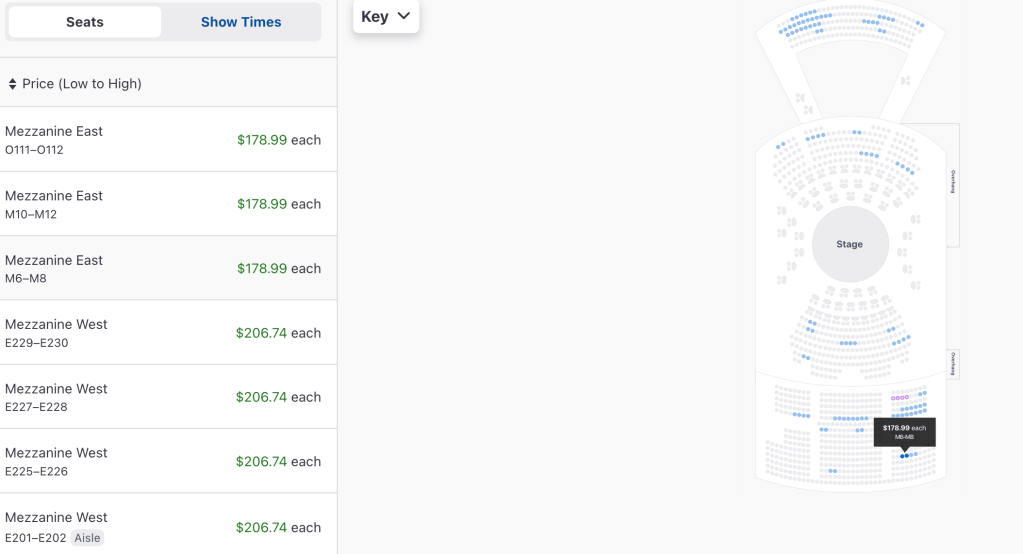Image resolution: width=1023 pixels, height=554 pixels.
Task: Click the $178.99 each map tooltip
Action: click(904, 432)
